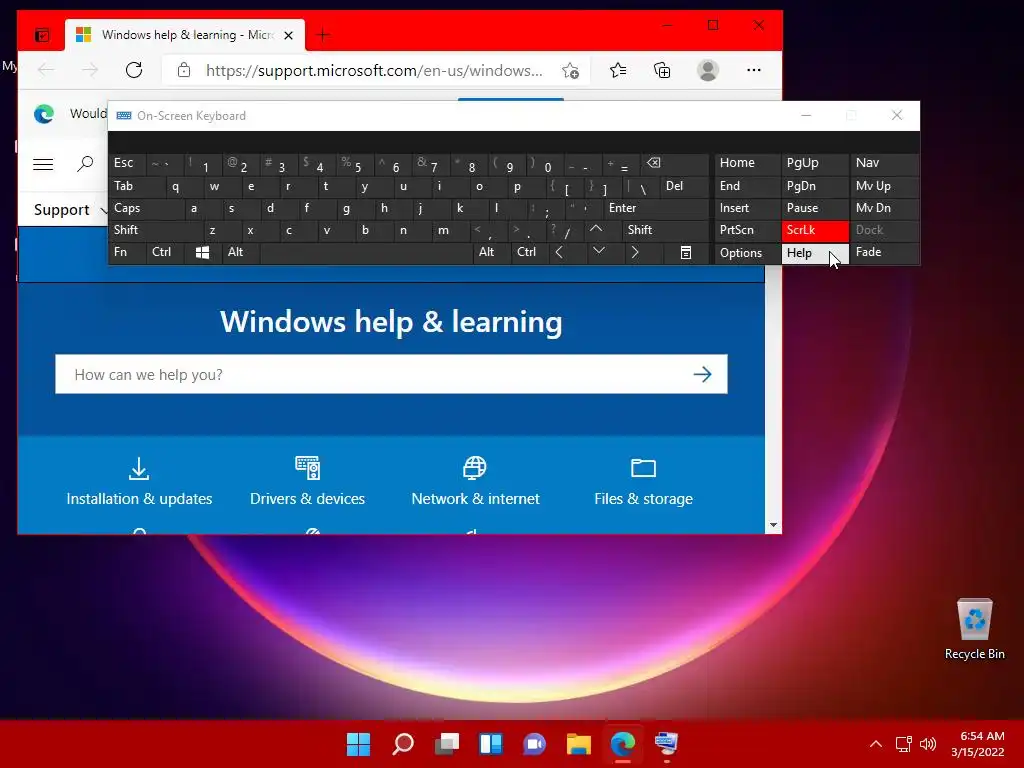Open Network & internet category

pyautogui.click(x=475, y=483)
